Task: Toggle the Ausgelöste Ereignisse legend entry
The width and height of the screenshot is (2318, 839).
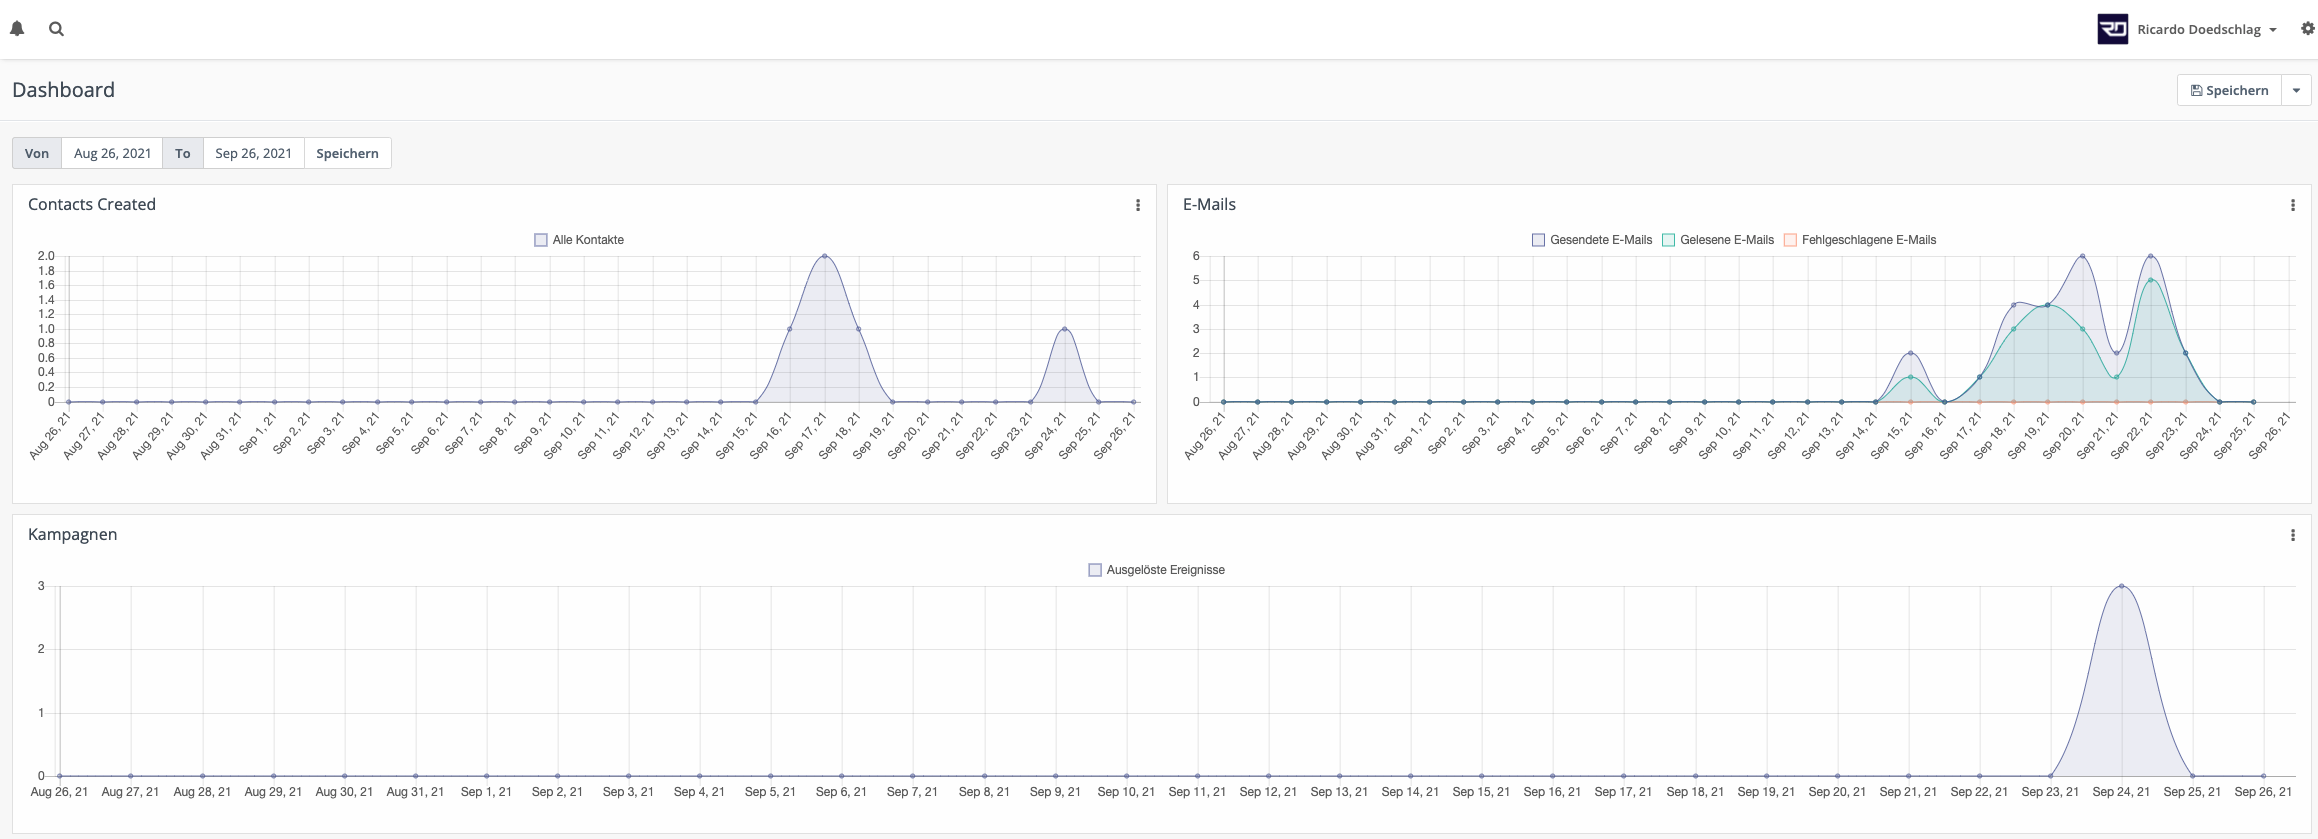Action: point(1156,570)
